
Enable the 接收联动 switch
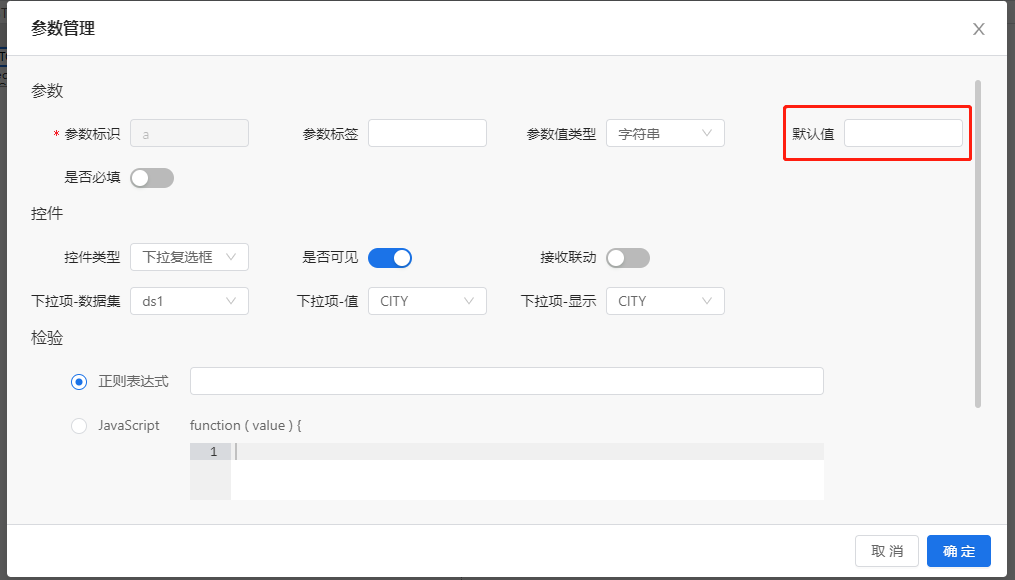click(628, 258)
